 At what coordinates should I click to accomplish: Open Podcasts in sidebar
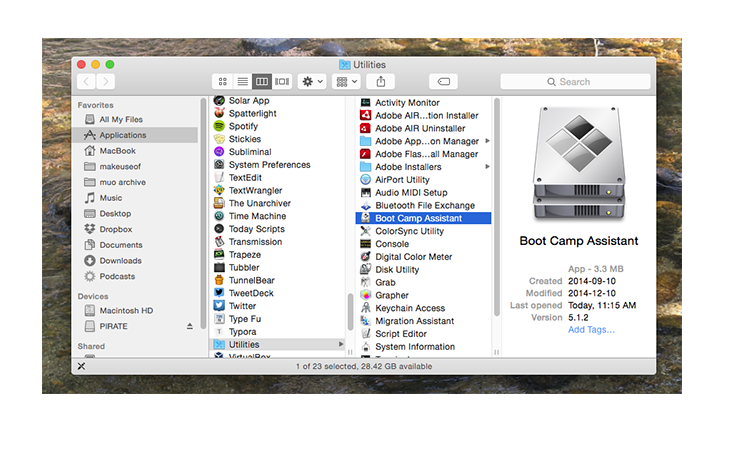pyautogui.click(x=117, y=276)
